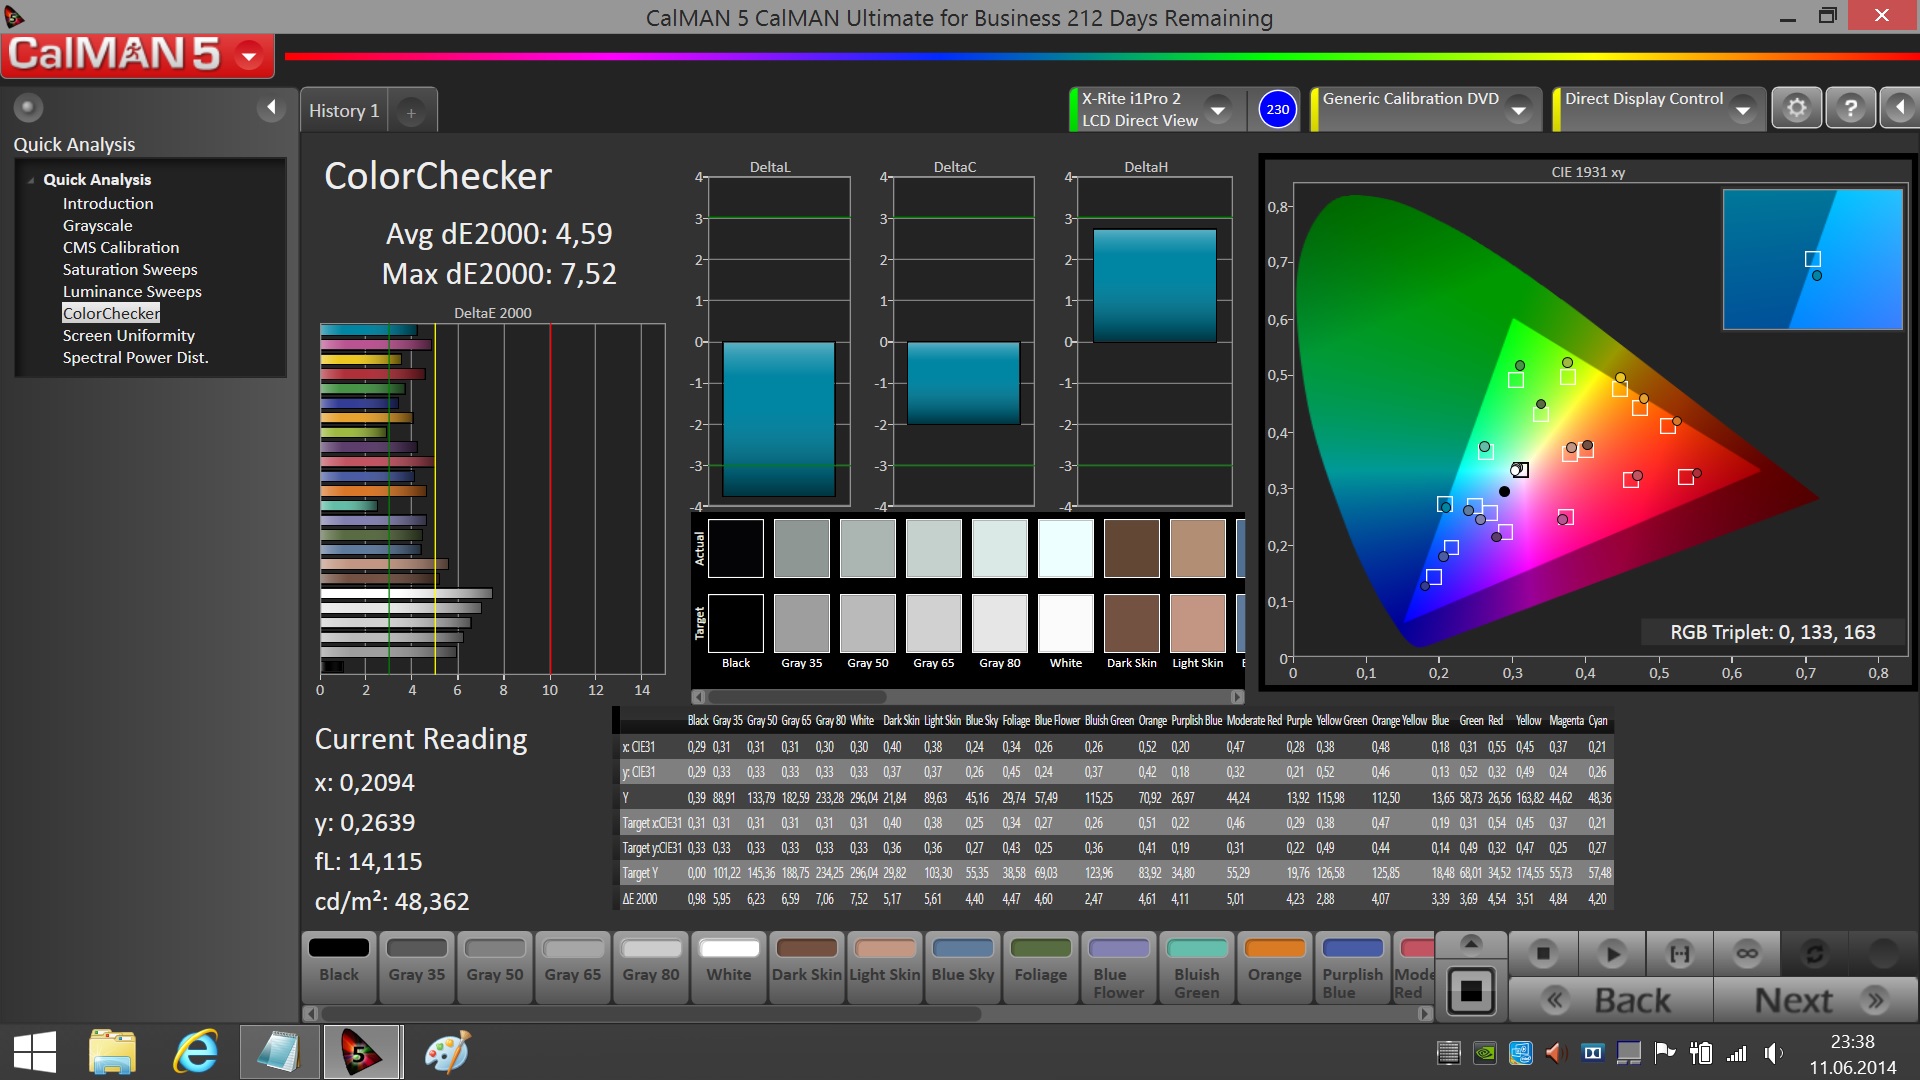Open Luminance Sweeps page
Viewport: 1920px width, 1080px height.
(132, 291)
